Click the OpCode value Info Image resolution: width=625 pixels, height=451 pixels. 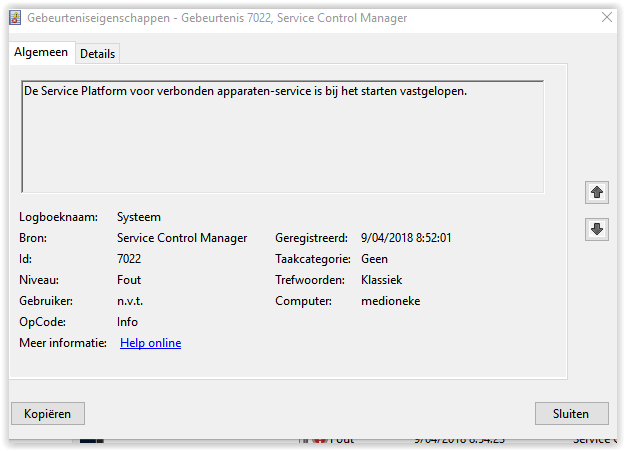click(x=127, y=322)
